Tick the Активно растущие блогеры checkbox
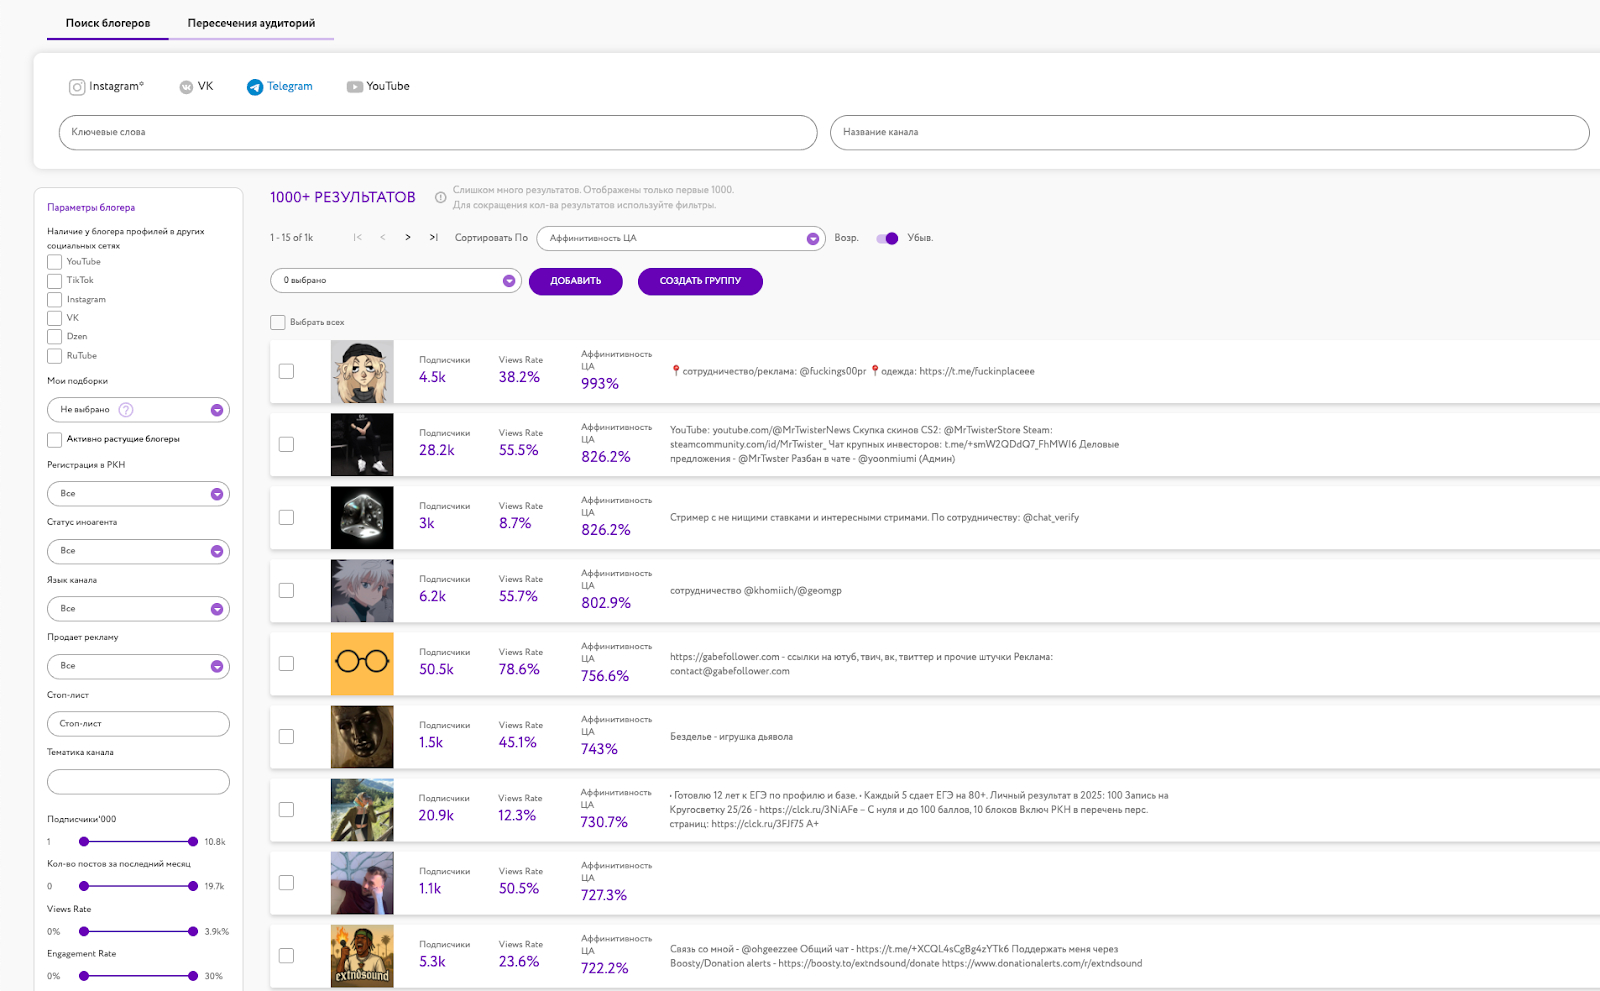 (x=55, y=440)
